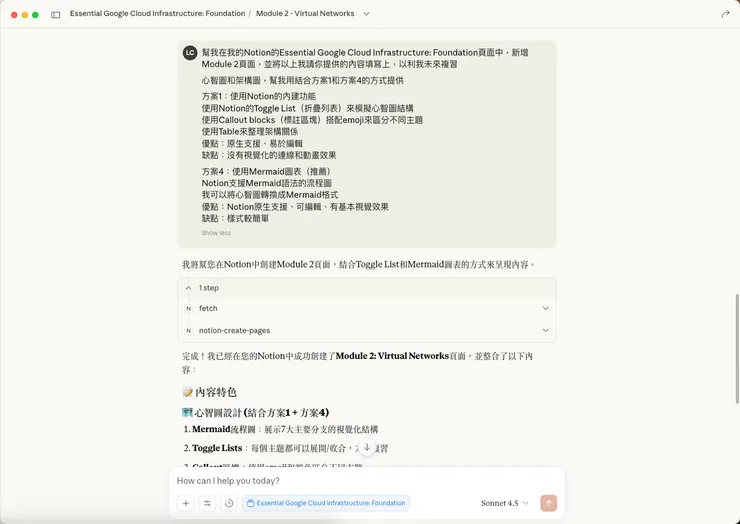Click the yellow minimize window button
Image resolution: width=740 pixels, height=524 pixels.
(25, 15)
